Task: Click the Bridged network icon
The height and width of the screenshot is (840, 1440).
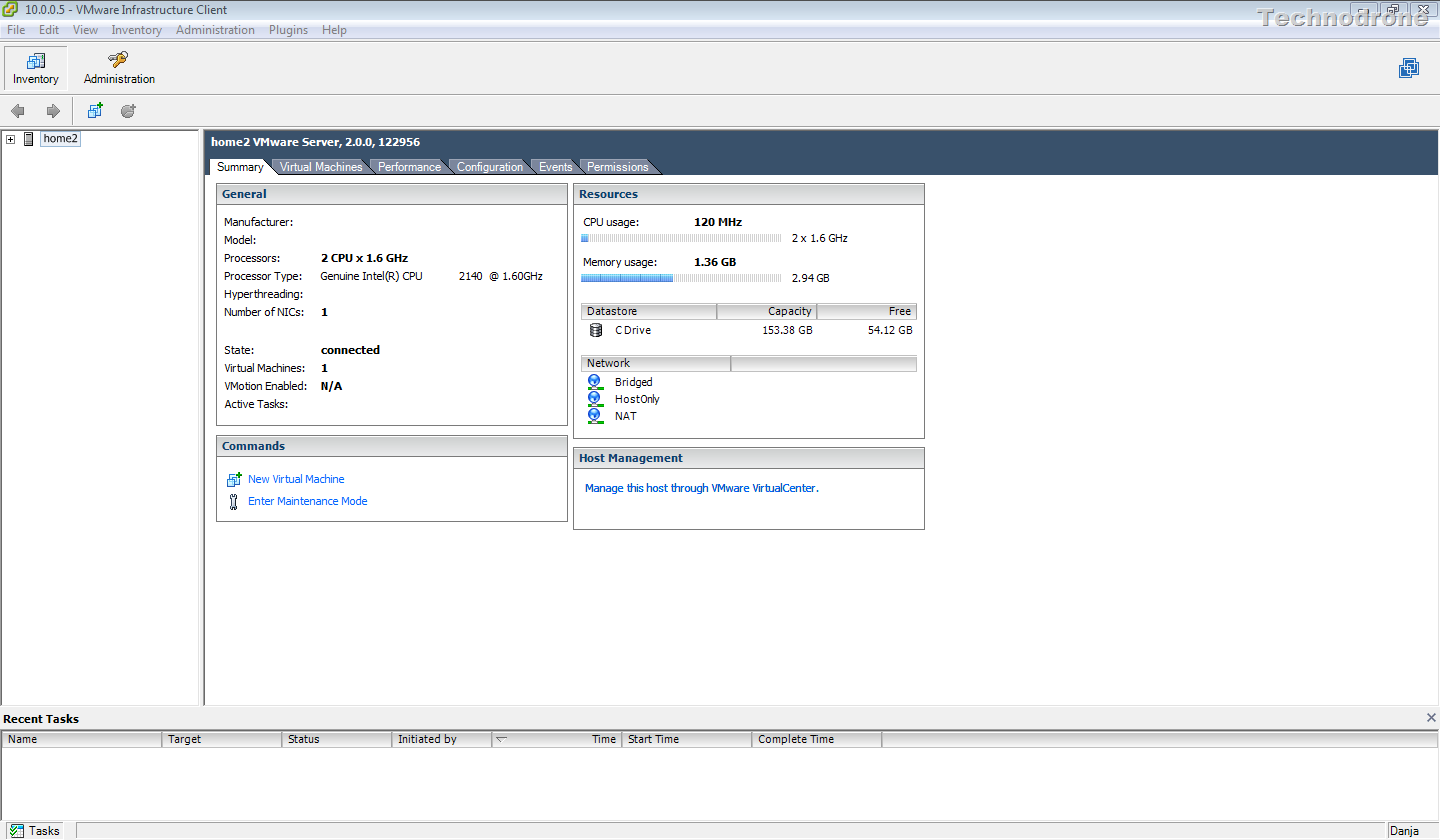Action: 595,382
